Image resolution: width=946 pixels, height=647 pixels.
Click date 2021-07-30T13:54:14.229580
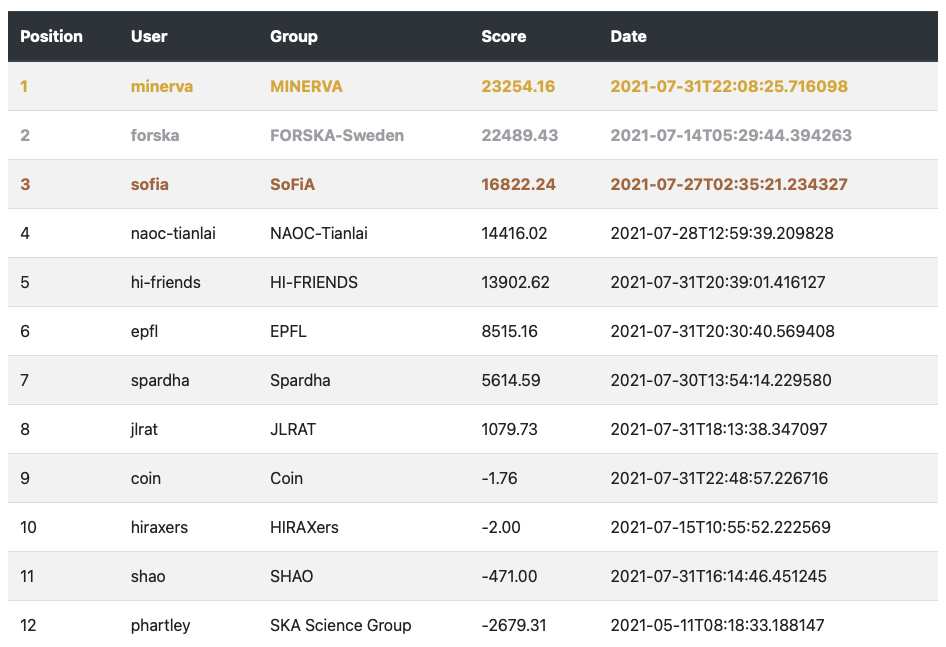pos(720,380)
